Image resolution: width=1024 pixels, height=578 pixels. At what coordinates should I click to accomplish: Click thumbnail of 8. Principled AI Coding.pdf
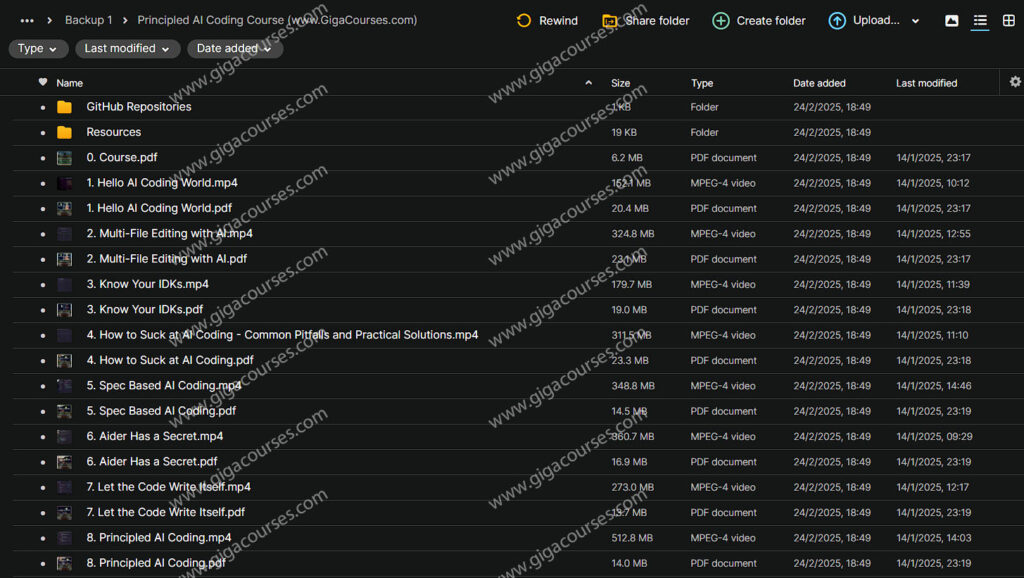65,564
